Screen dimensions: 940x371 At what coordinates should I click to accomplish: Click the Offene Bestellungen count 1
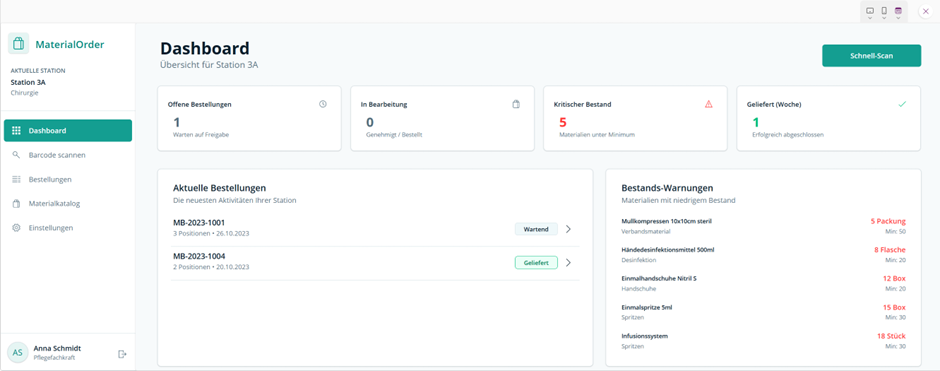click(x=176, y=122)
